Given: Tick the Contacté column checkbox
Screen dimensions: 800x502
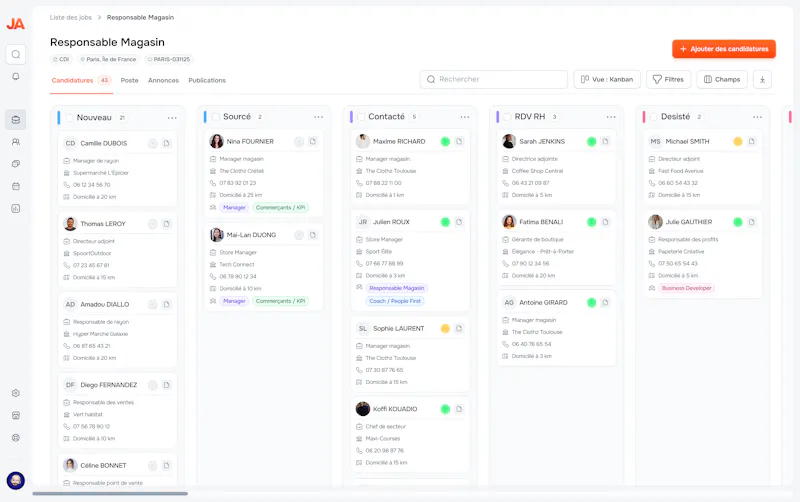Looking at the screenshot, I should click(x=361, y=117).
